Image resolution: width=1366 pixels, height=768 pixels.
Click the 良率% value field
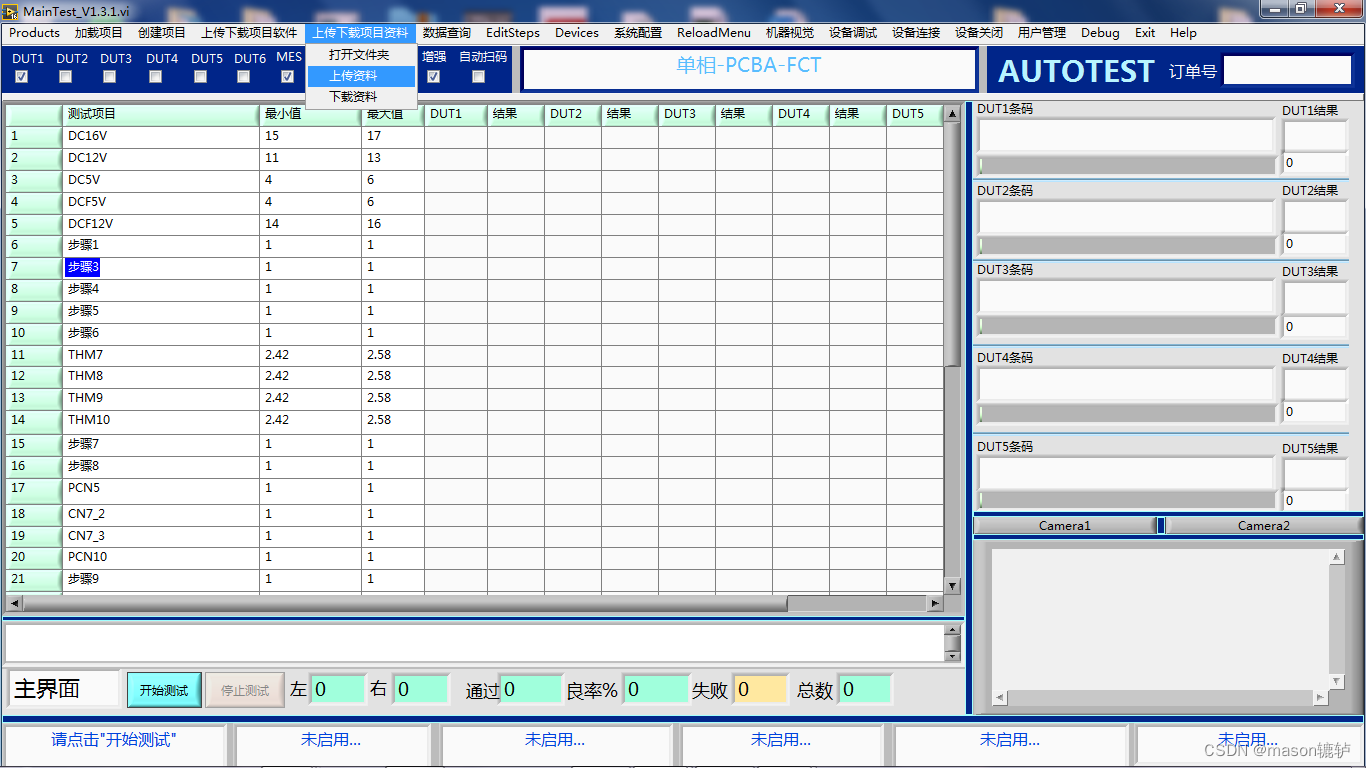[x=656, y=689]
